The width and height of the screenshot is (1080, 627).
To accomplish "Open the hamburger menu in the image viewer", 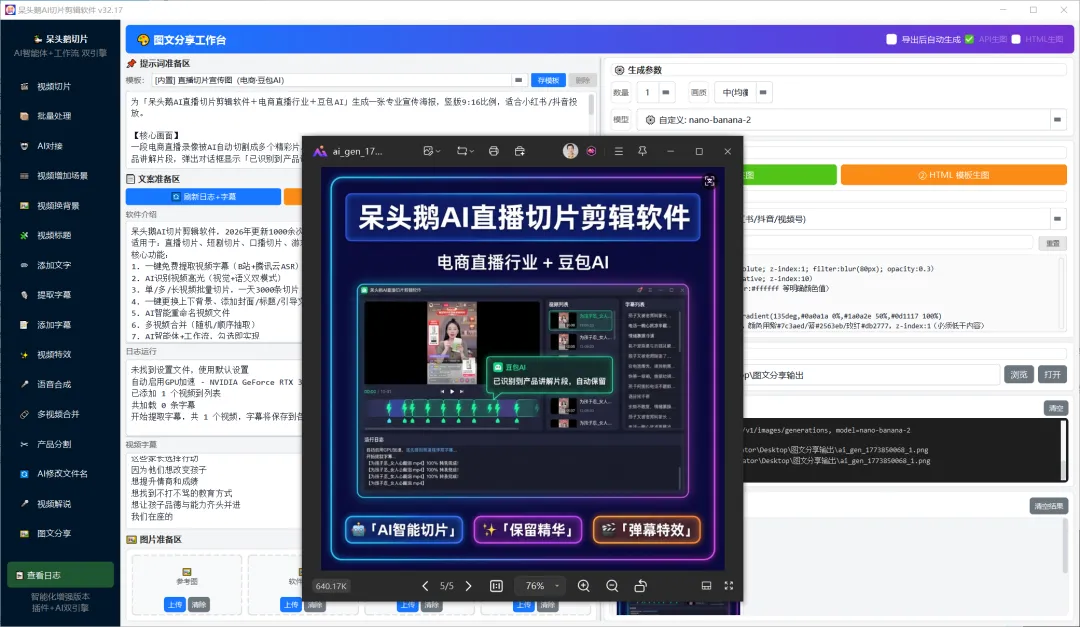I will point(619,151).
